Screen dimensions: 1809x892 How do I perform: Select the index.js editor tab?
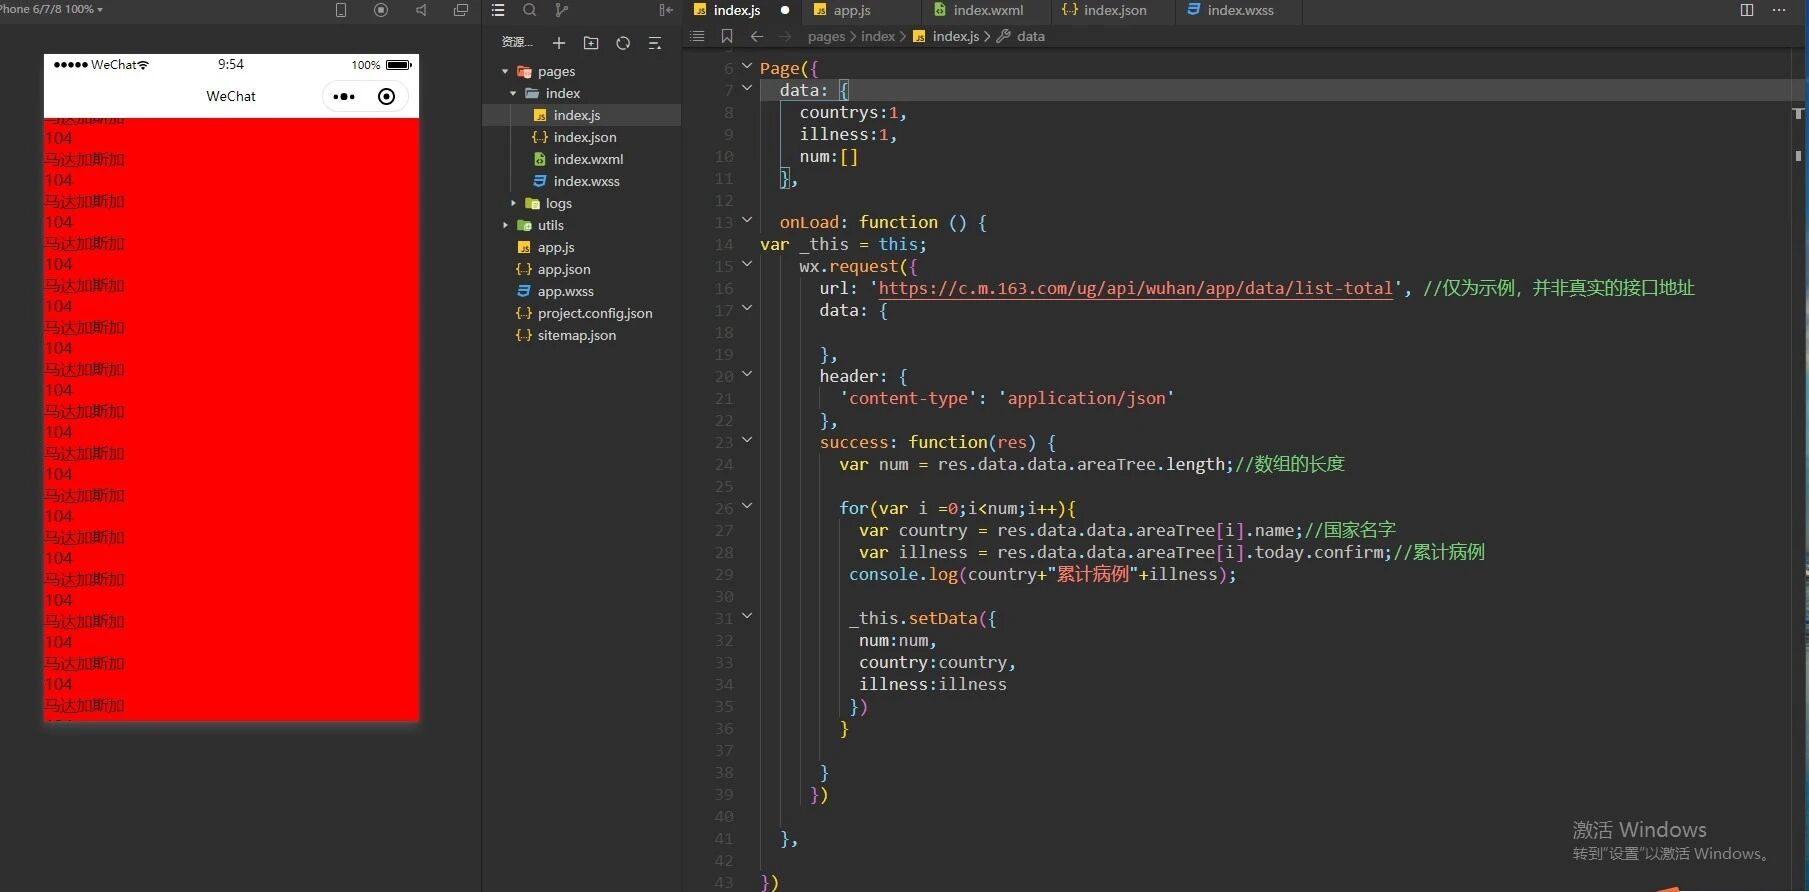(736, 10)
